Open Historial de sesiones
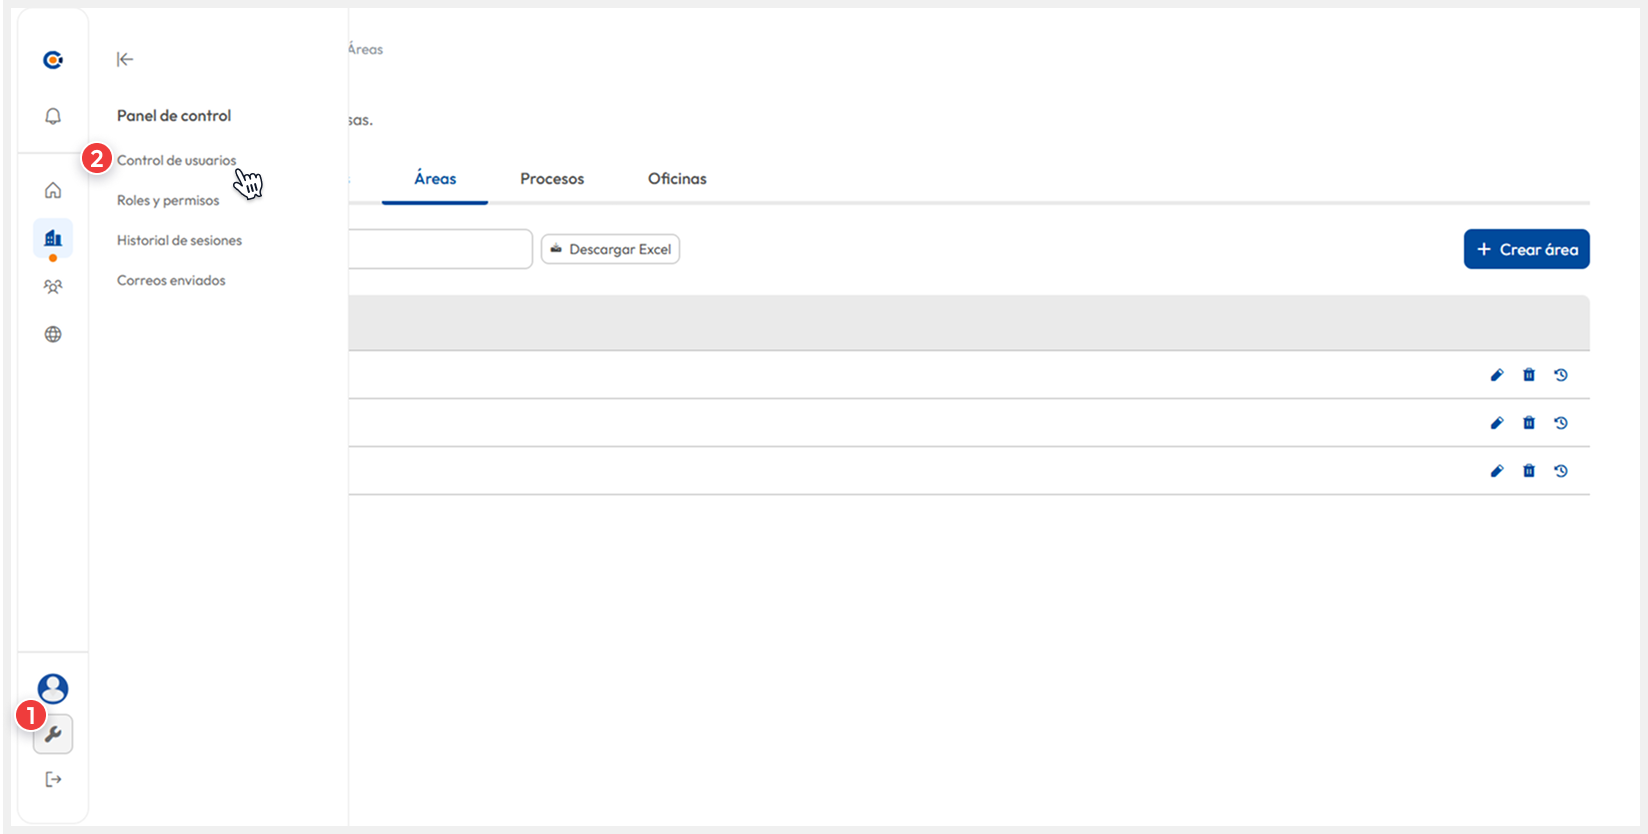This screenshot has width=1648, height=834. point(179,240)
